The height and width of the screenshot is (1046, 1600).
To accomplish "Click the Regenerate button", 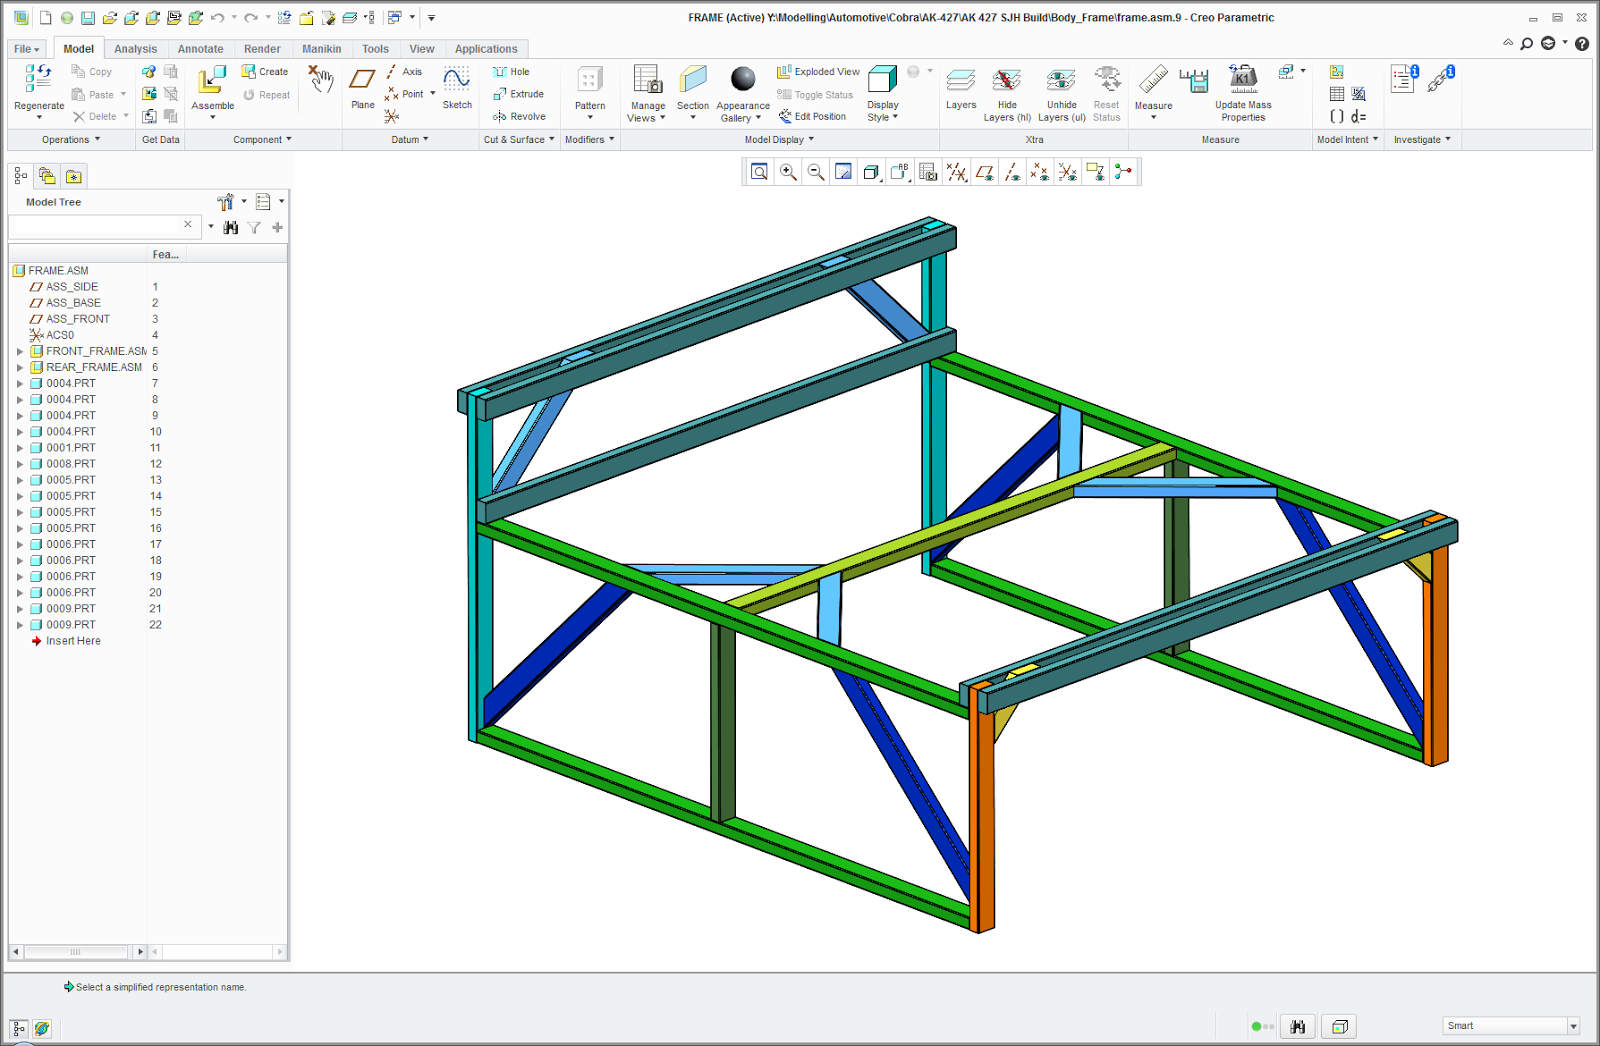I will pyautogui.click(x=38, y=90).
